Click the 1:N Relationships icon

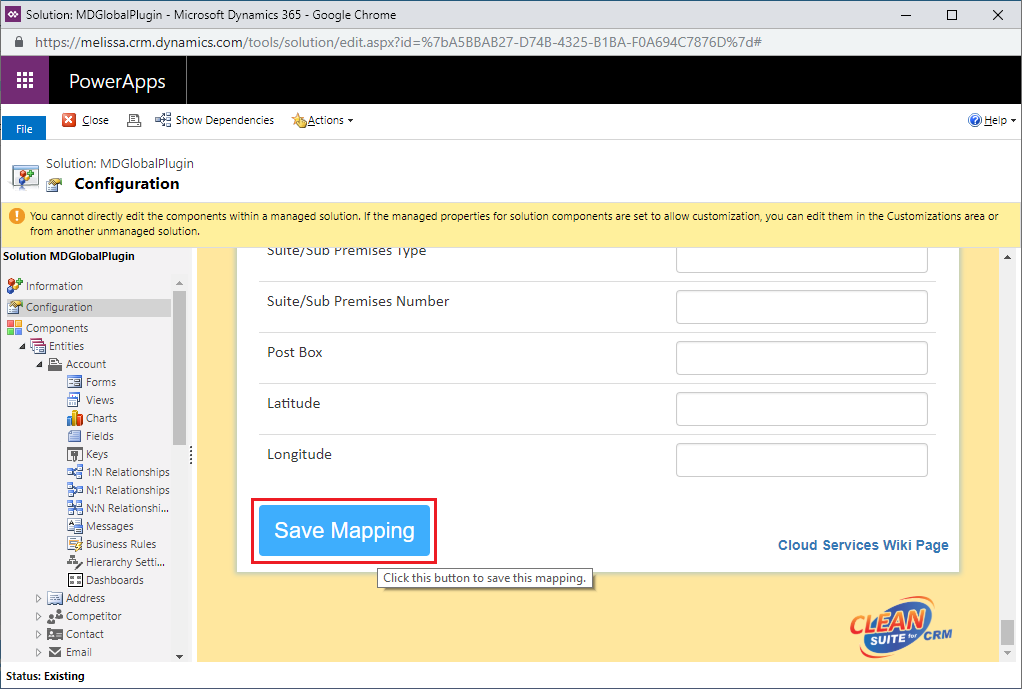(x=74, y=472)
